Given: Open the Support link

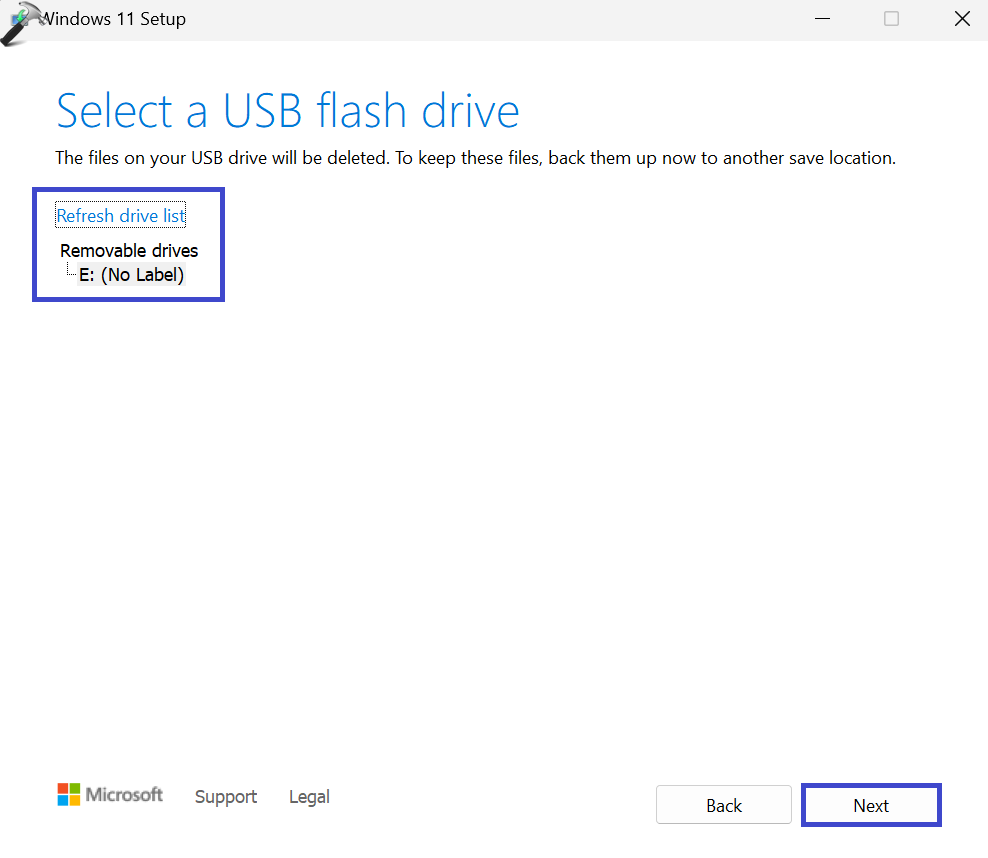Looking at the screenshot, I should point(226,797).
